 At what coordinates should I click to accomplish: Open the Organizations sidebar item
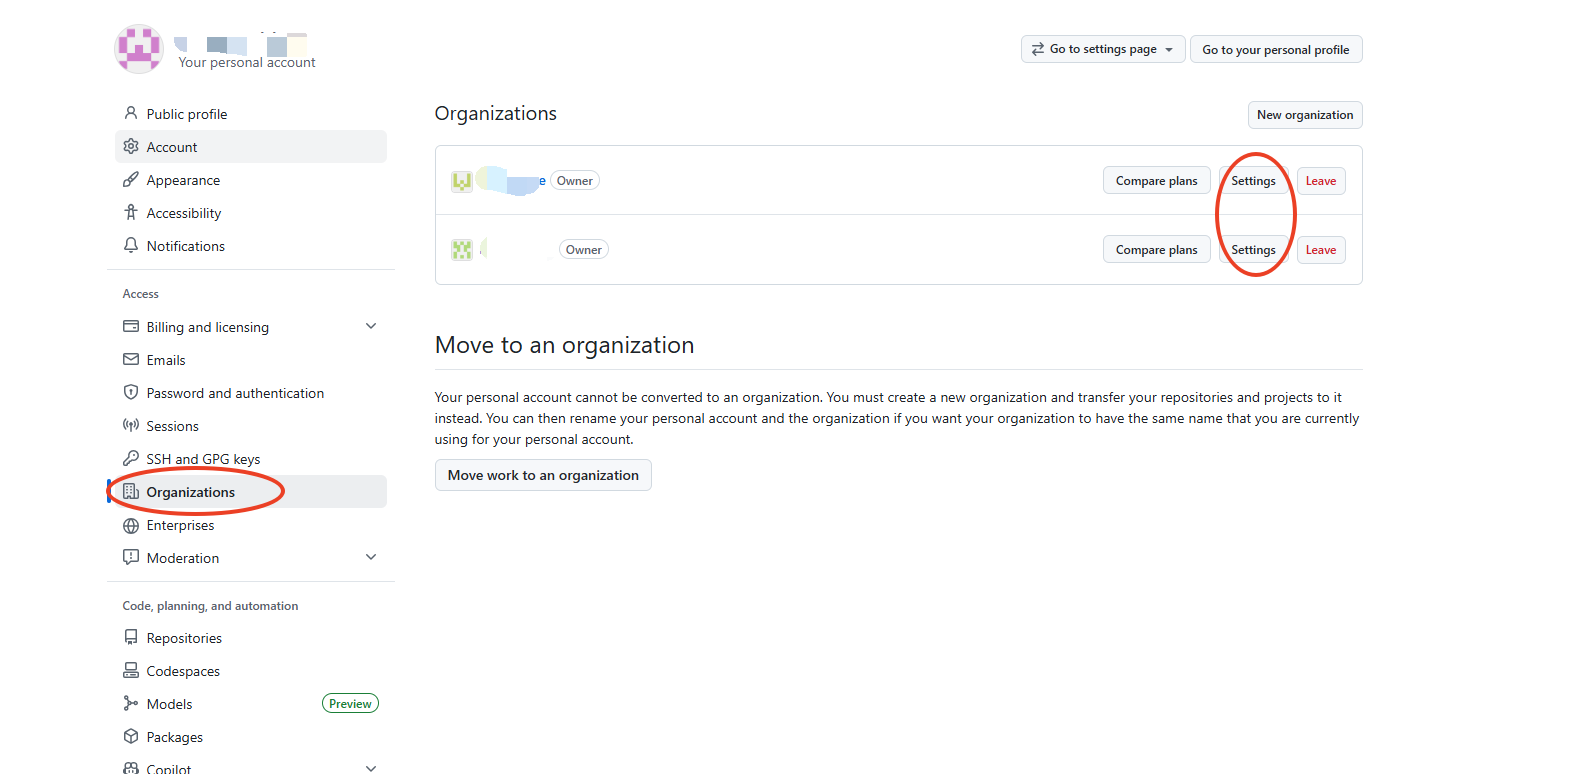(x=191, y=492)
